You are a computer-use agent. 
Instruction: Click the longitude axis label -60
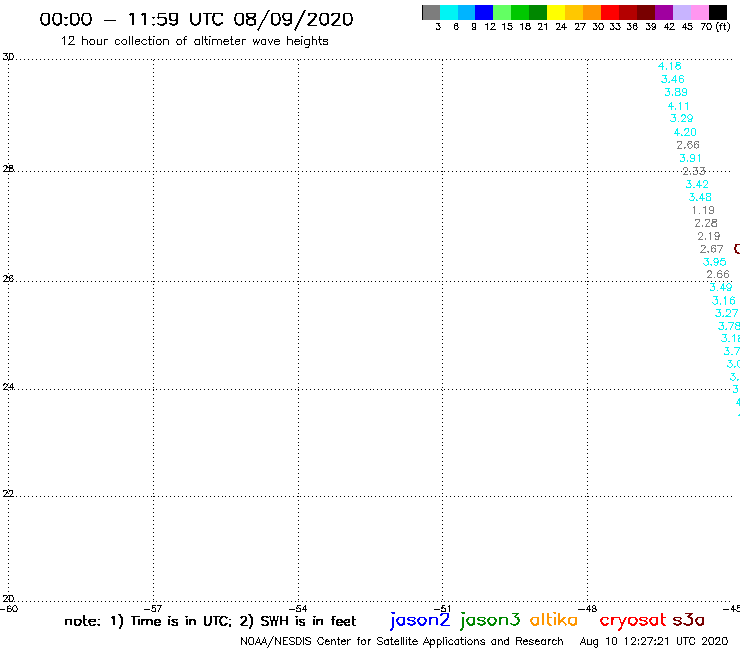(9, 608)
